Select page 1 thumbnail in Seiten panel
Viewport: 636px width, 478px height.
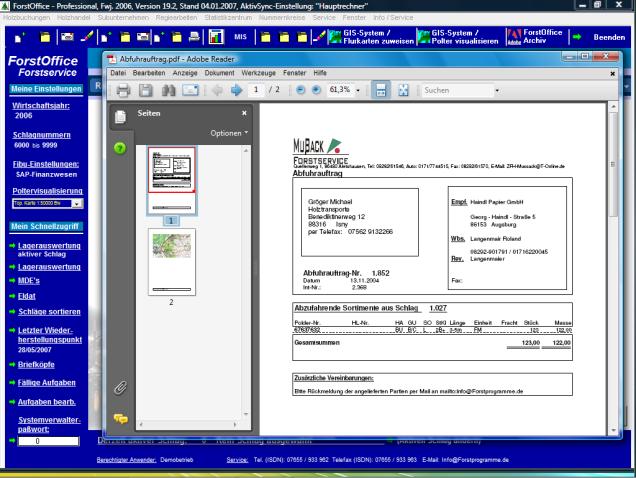(172, 179)
